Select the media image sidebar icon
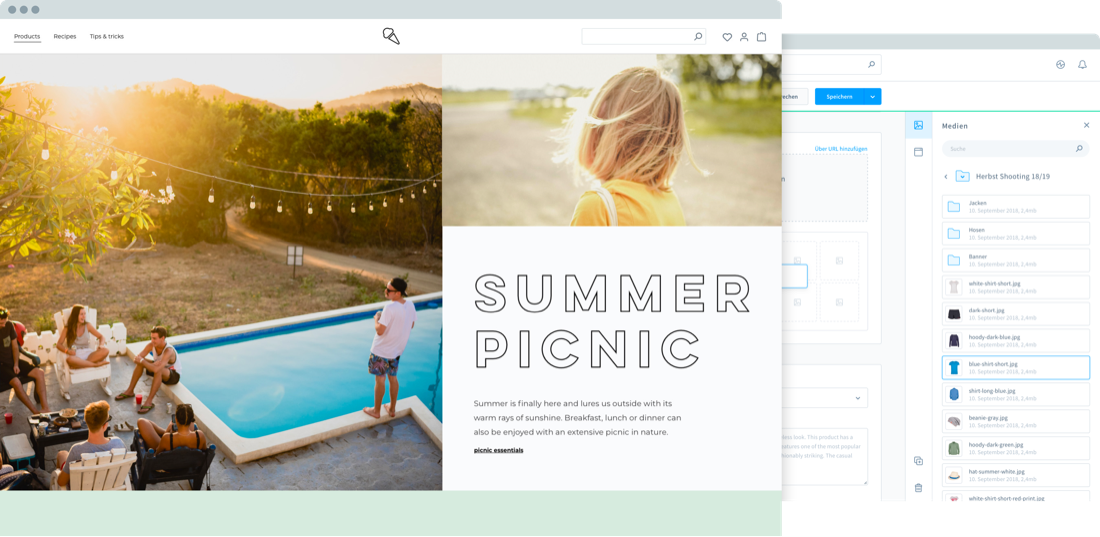 click(918, 125)
